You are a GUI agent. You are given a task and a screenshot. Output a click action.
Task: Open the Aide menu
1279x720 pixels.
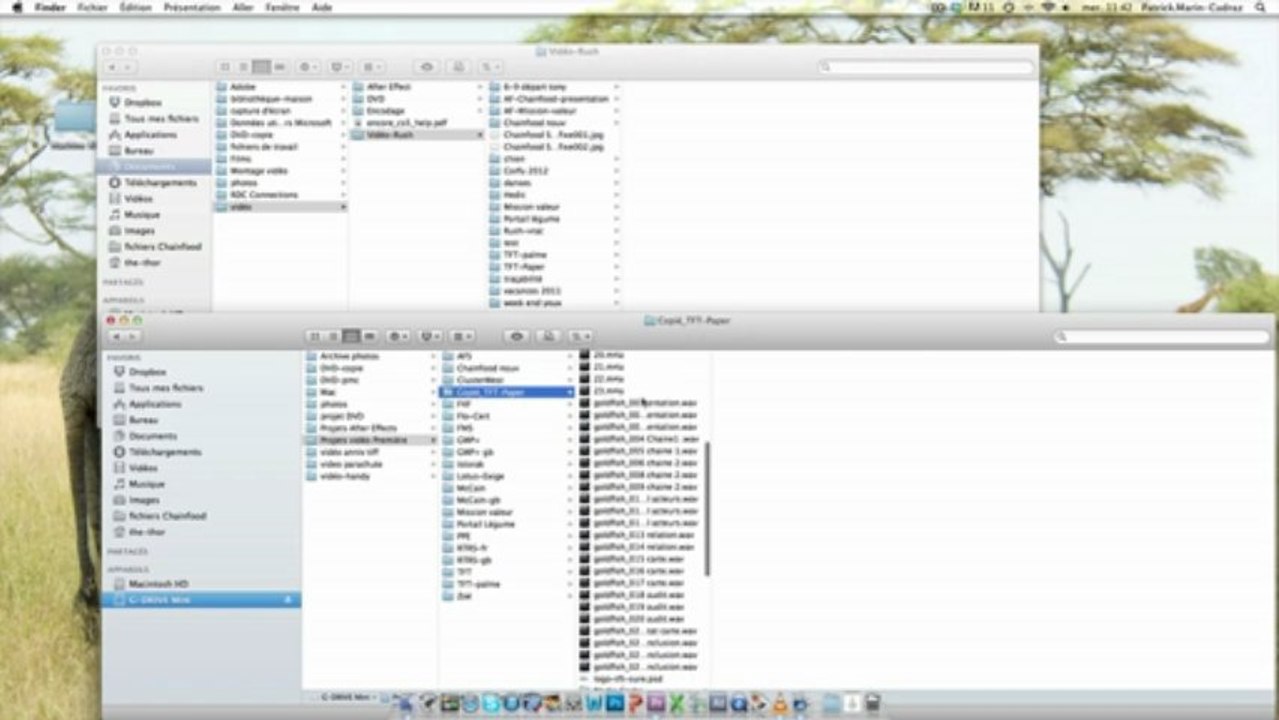tap(322, 7)
